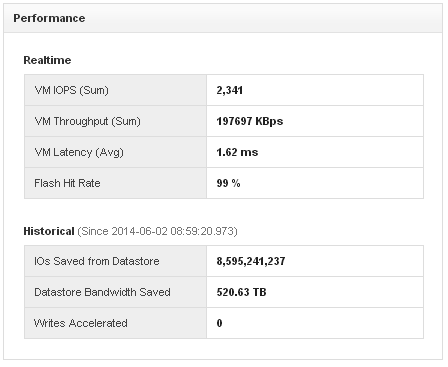448x367 pixels.
Task: Select the Writes Accelerated value 0
Action: tap(219, 323)
